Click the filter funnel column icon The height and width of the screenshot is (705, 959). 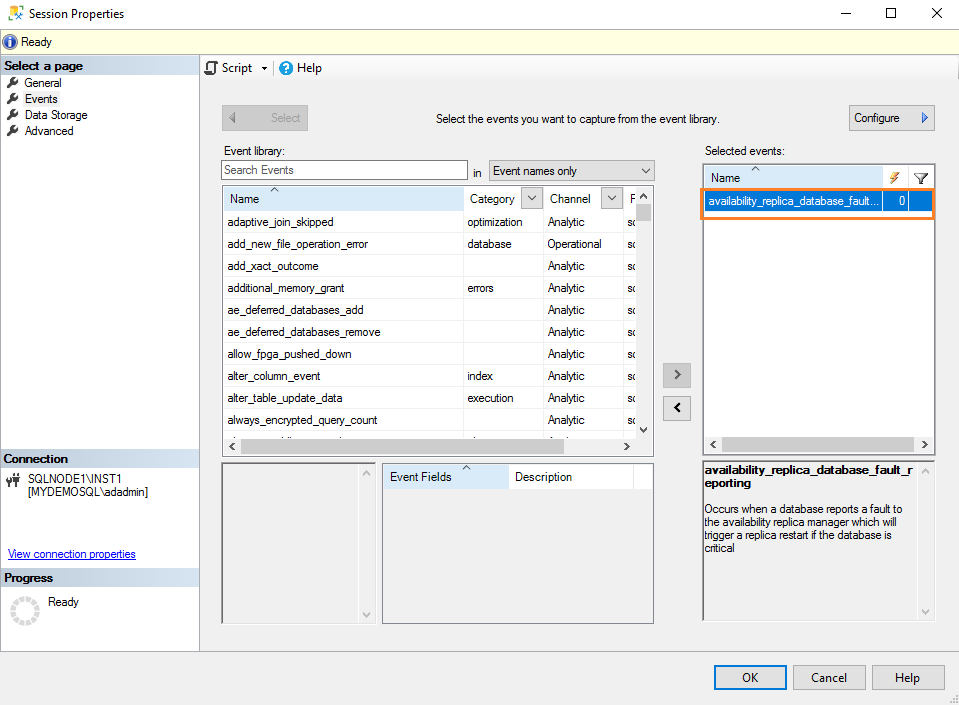921,178
